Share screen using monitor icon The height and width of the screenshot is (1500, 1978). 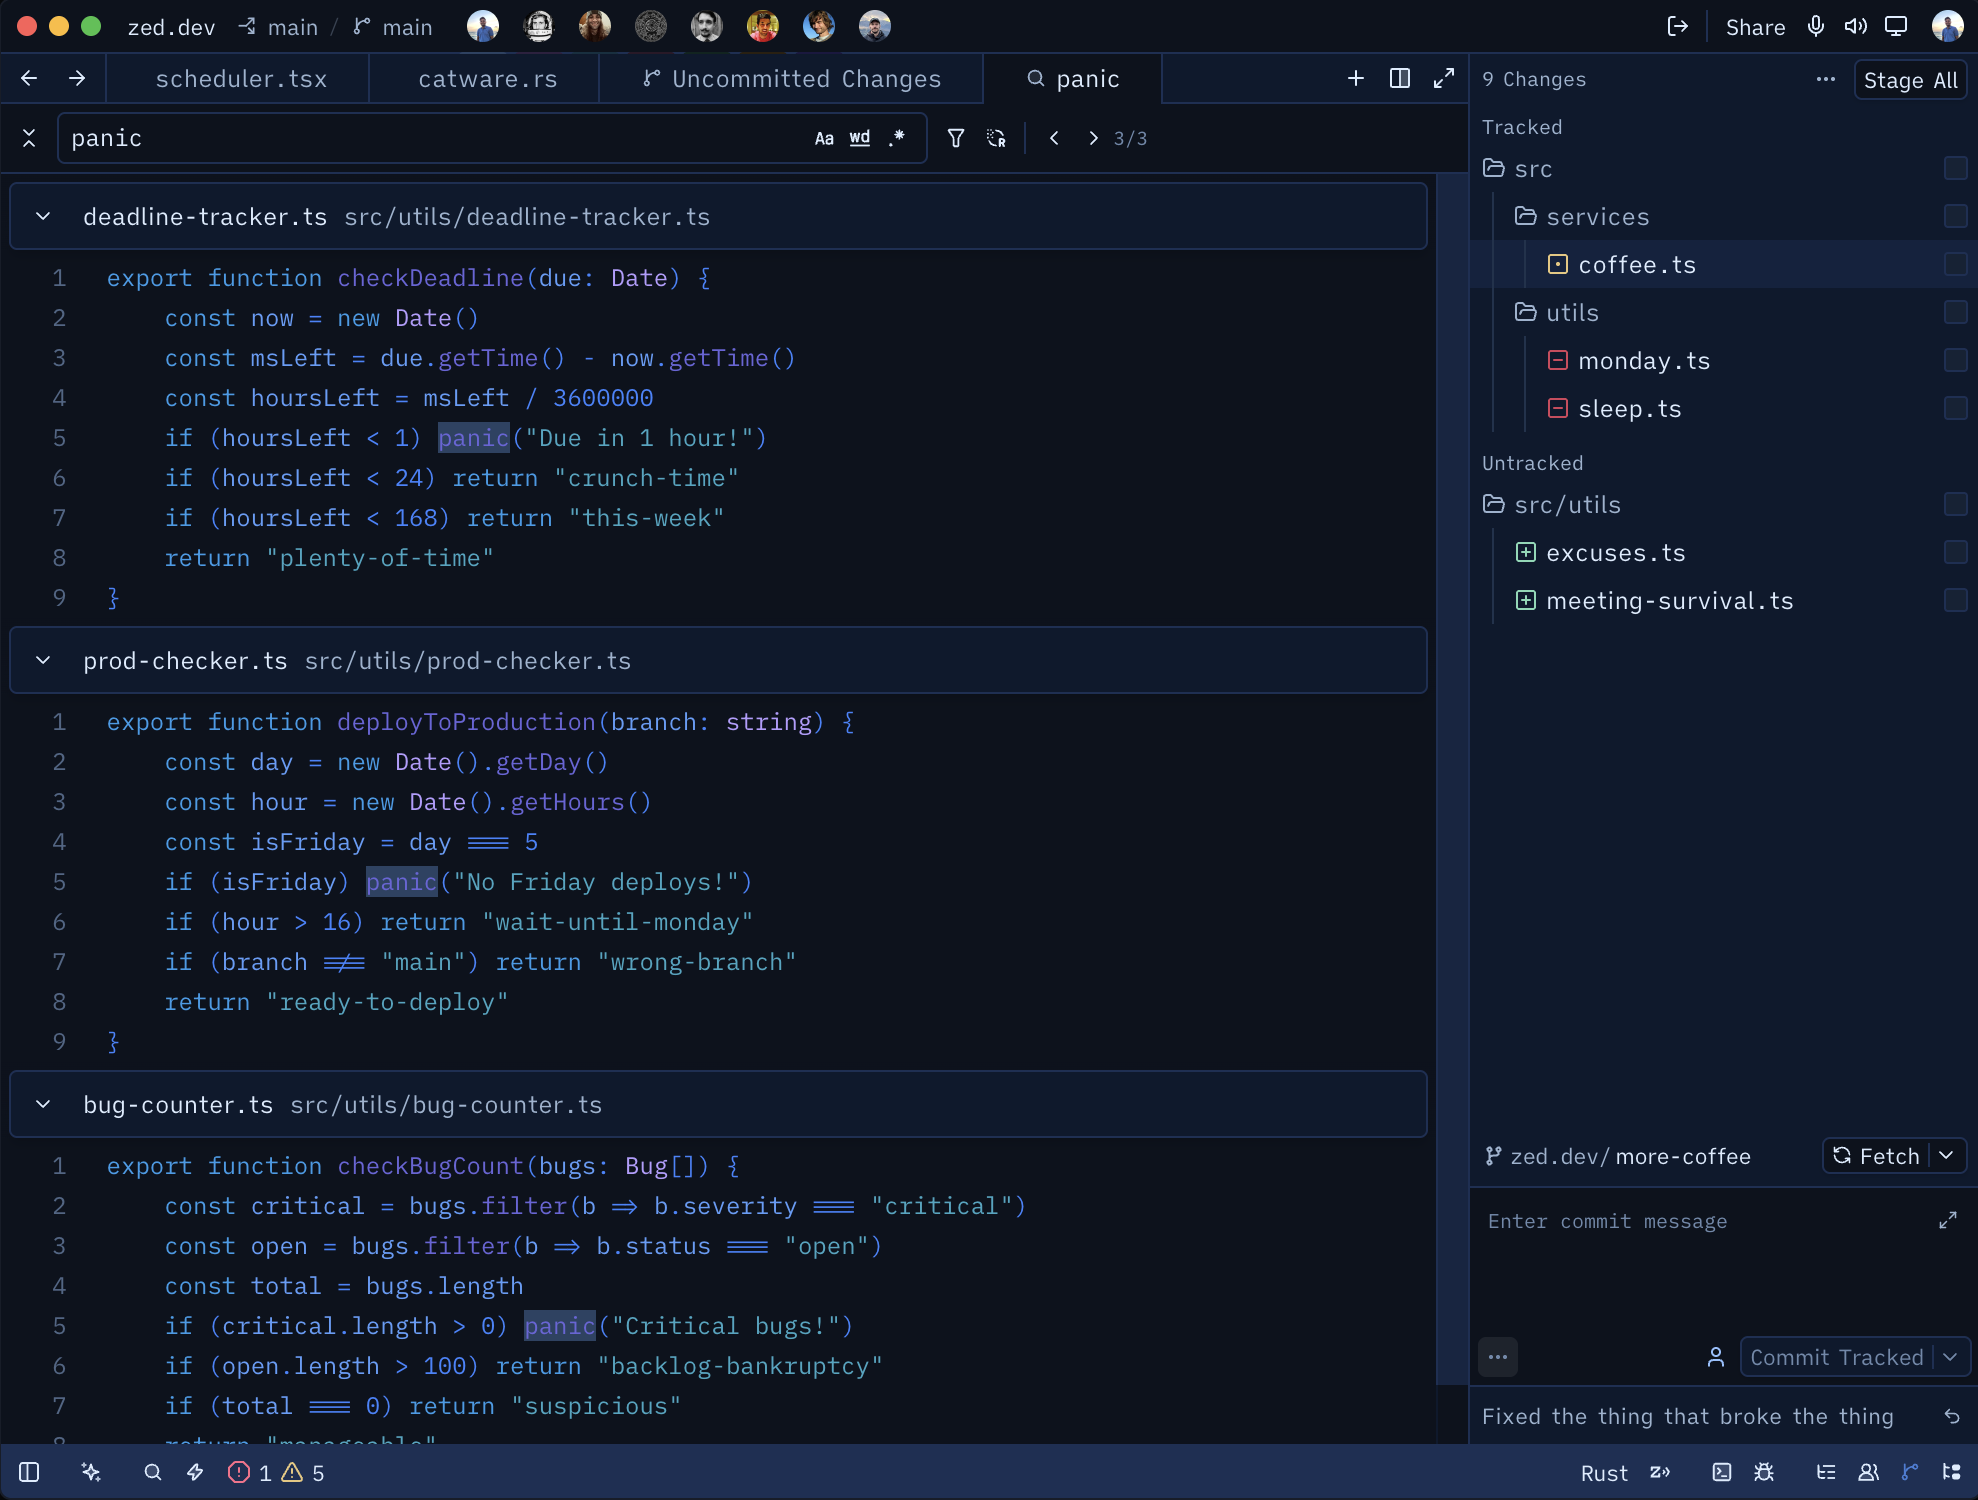1896,27
